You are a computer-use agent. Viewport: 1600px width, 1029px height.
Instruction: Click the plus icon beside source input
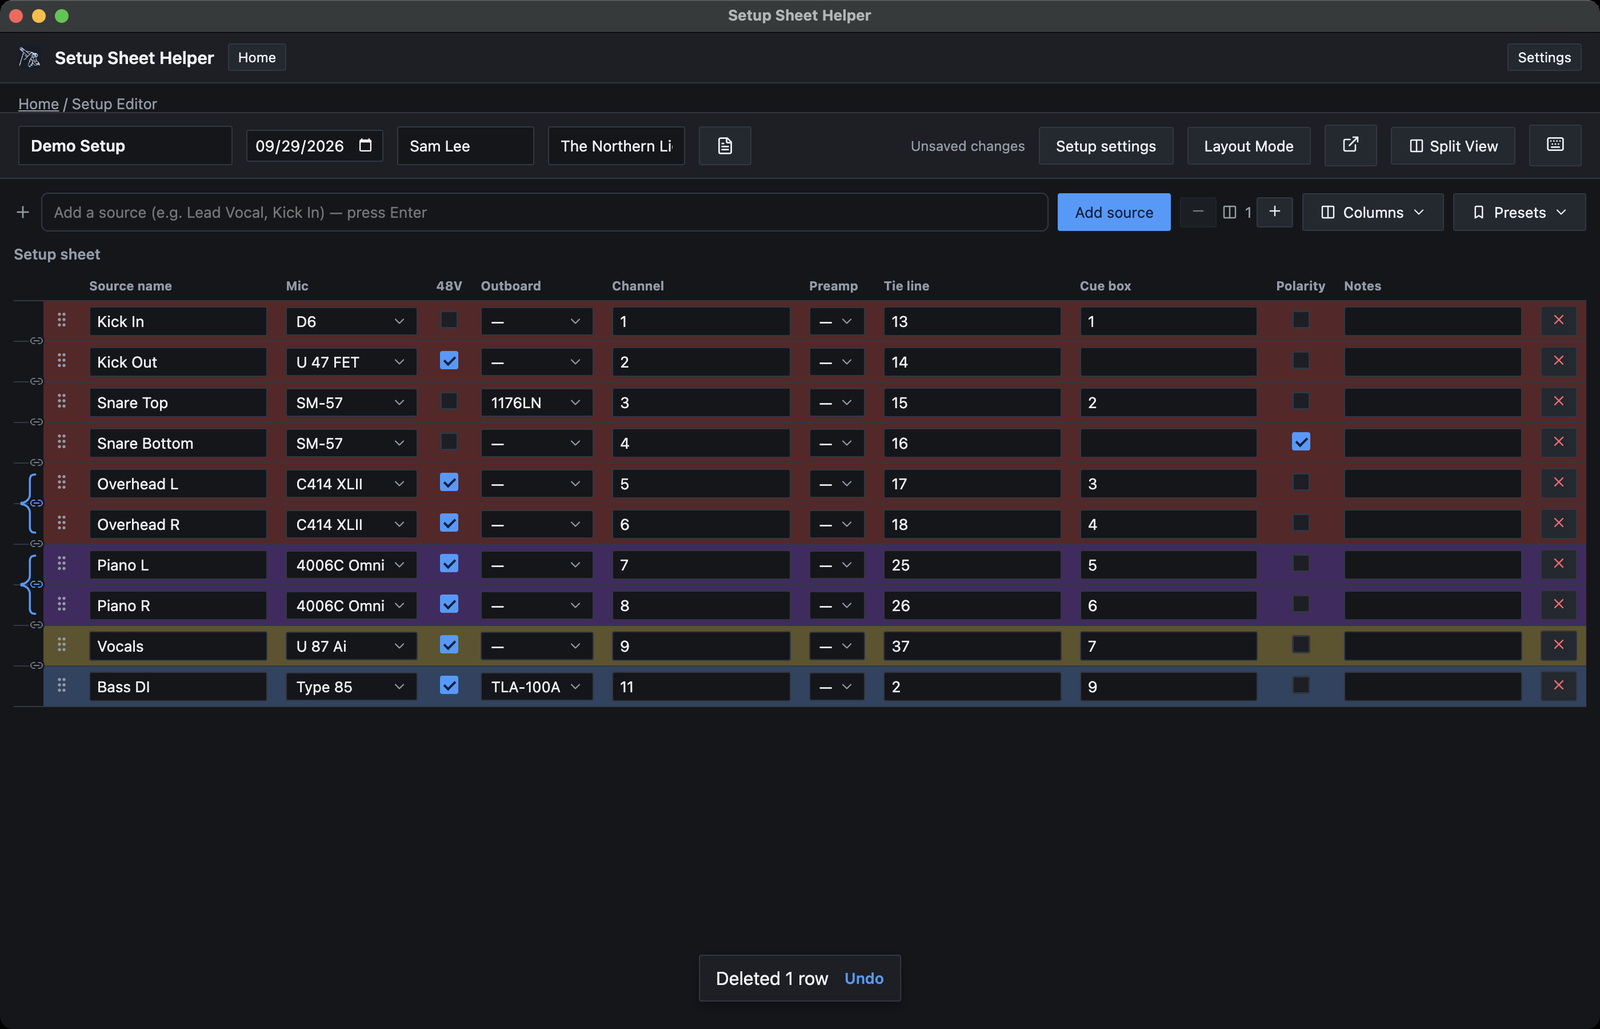tap(23, 212)
